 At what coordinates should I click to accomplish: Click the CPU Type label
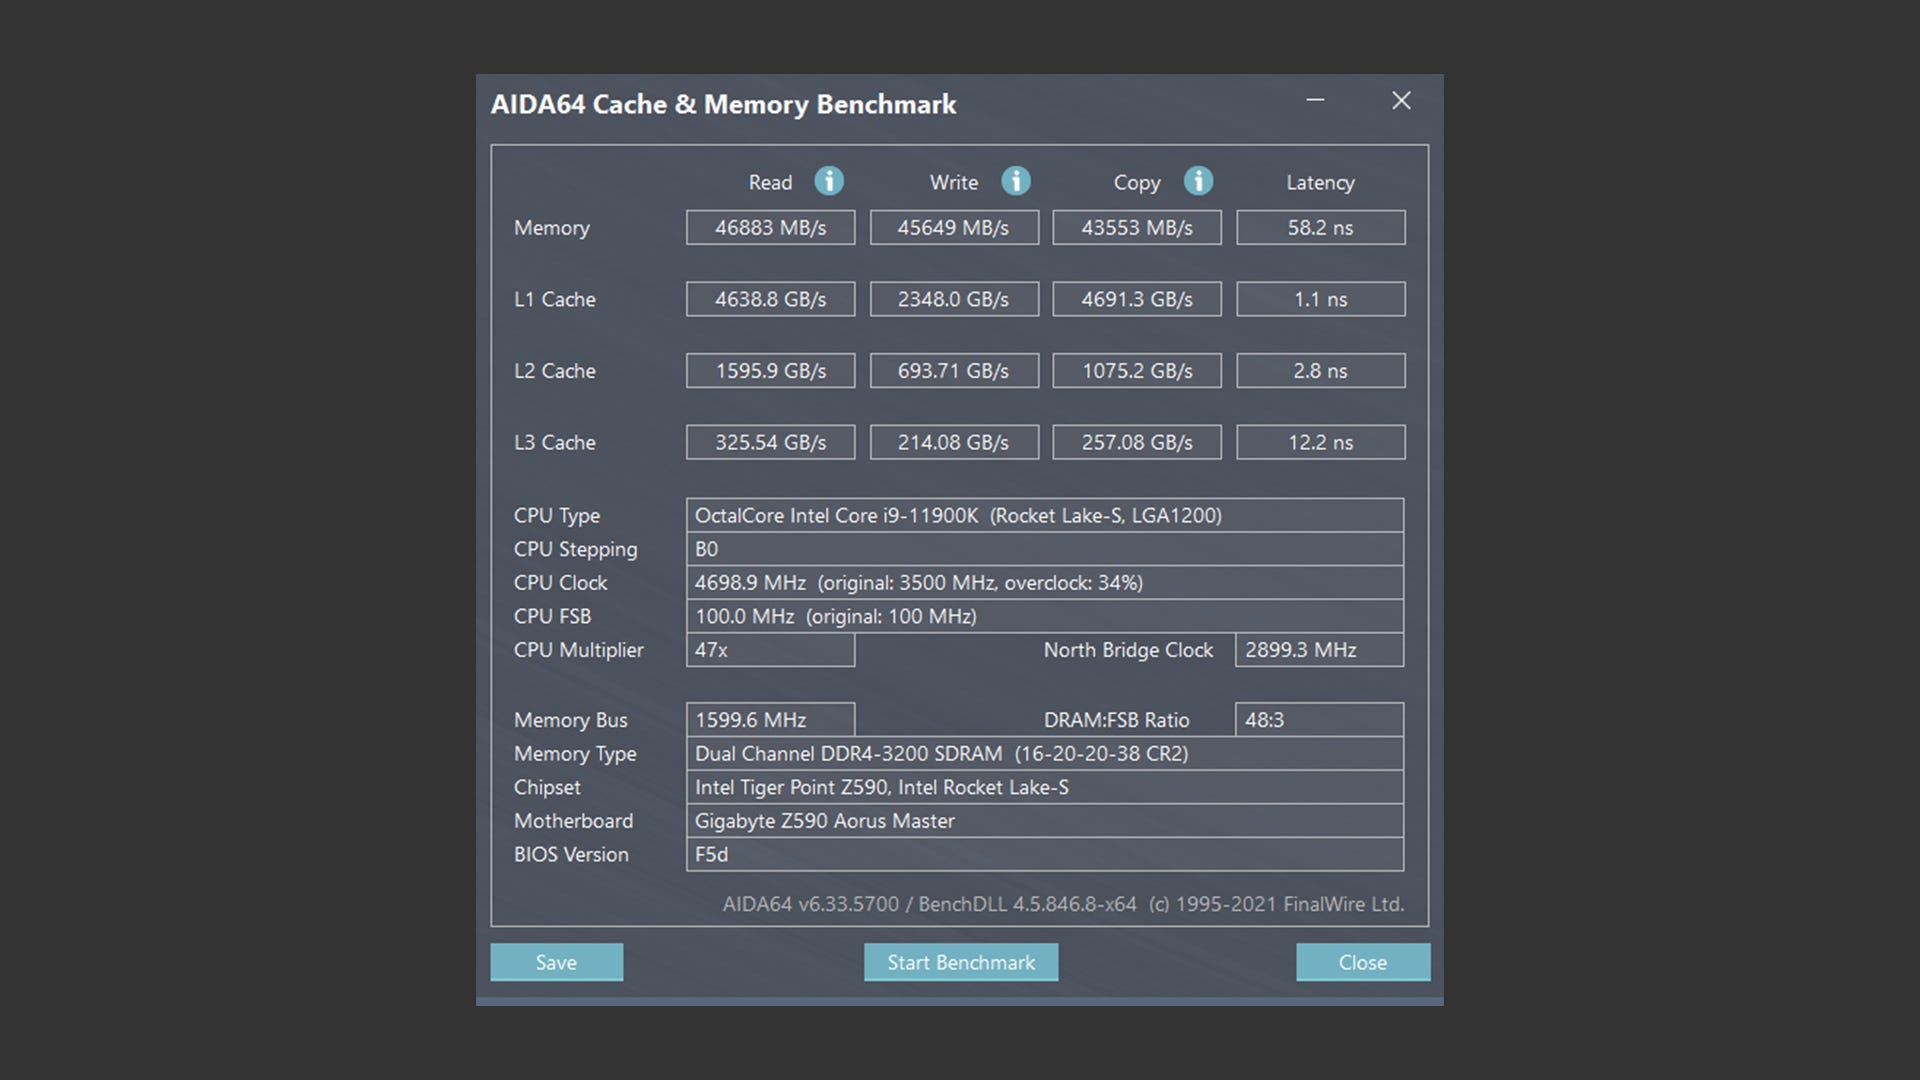[557, 516]
